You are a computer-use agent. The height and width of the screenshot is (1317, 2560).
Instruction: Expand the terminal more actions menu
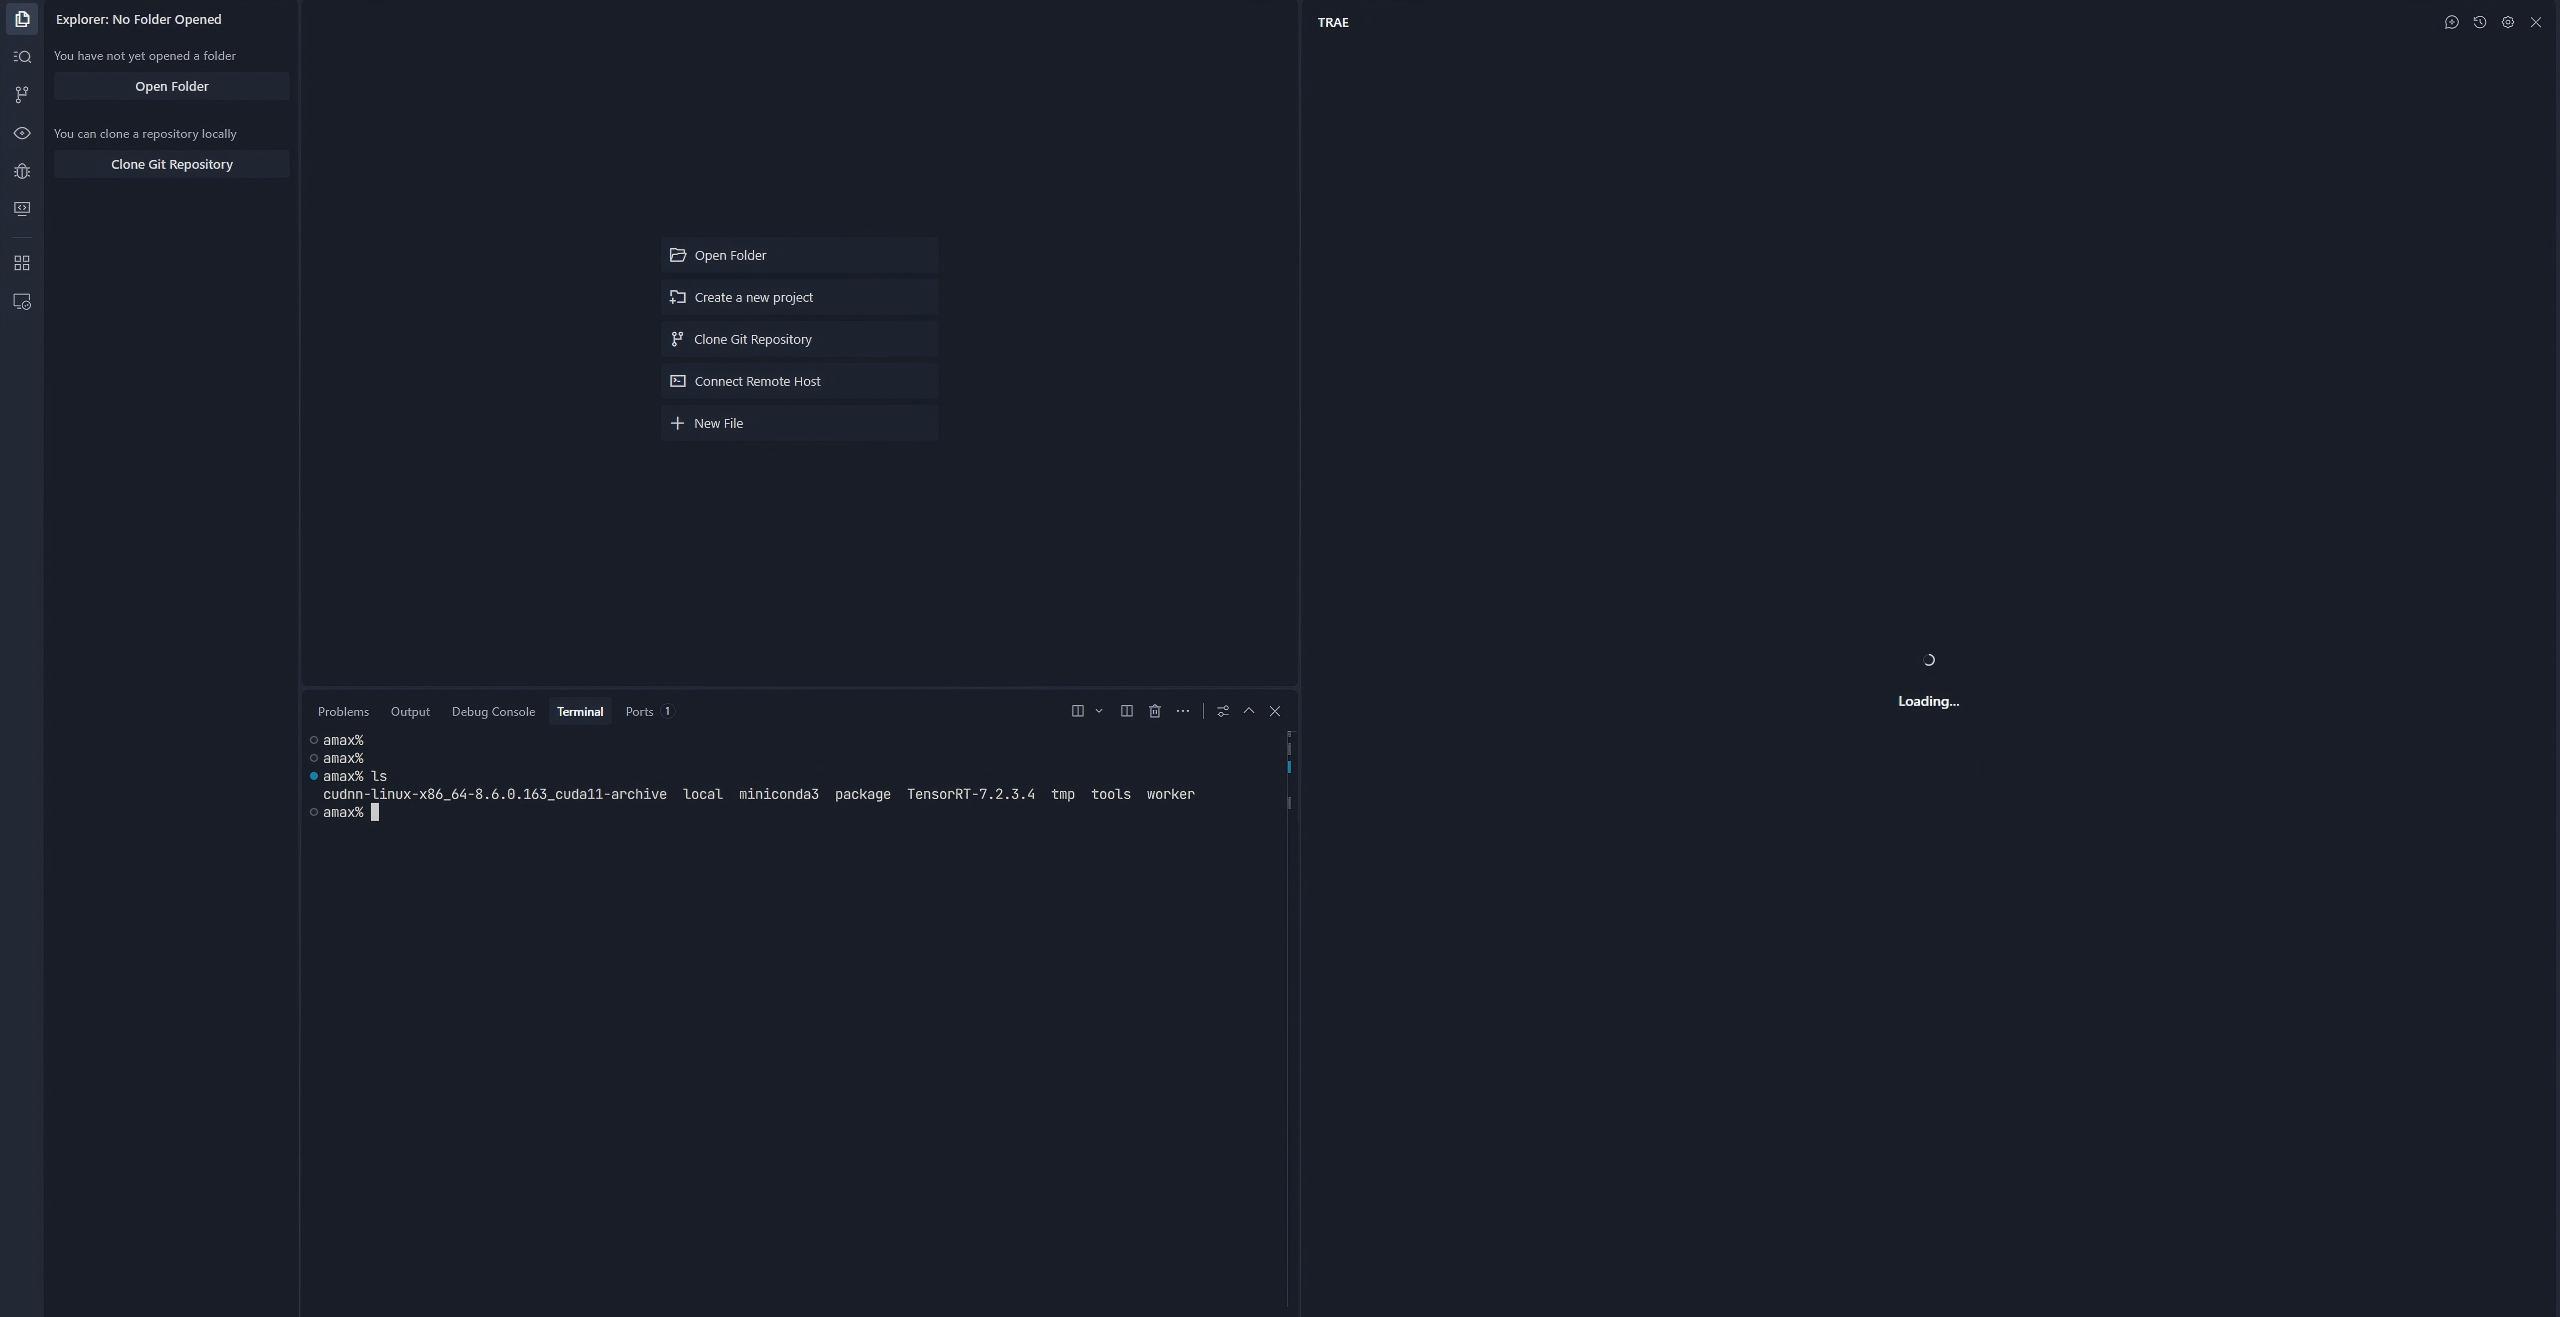click(1182, 711)
